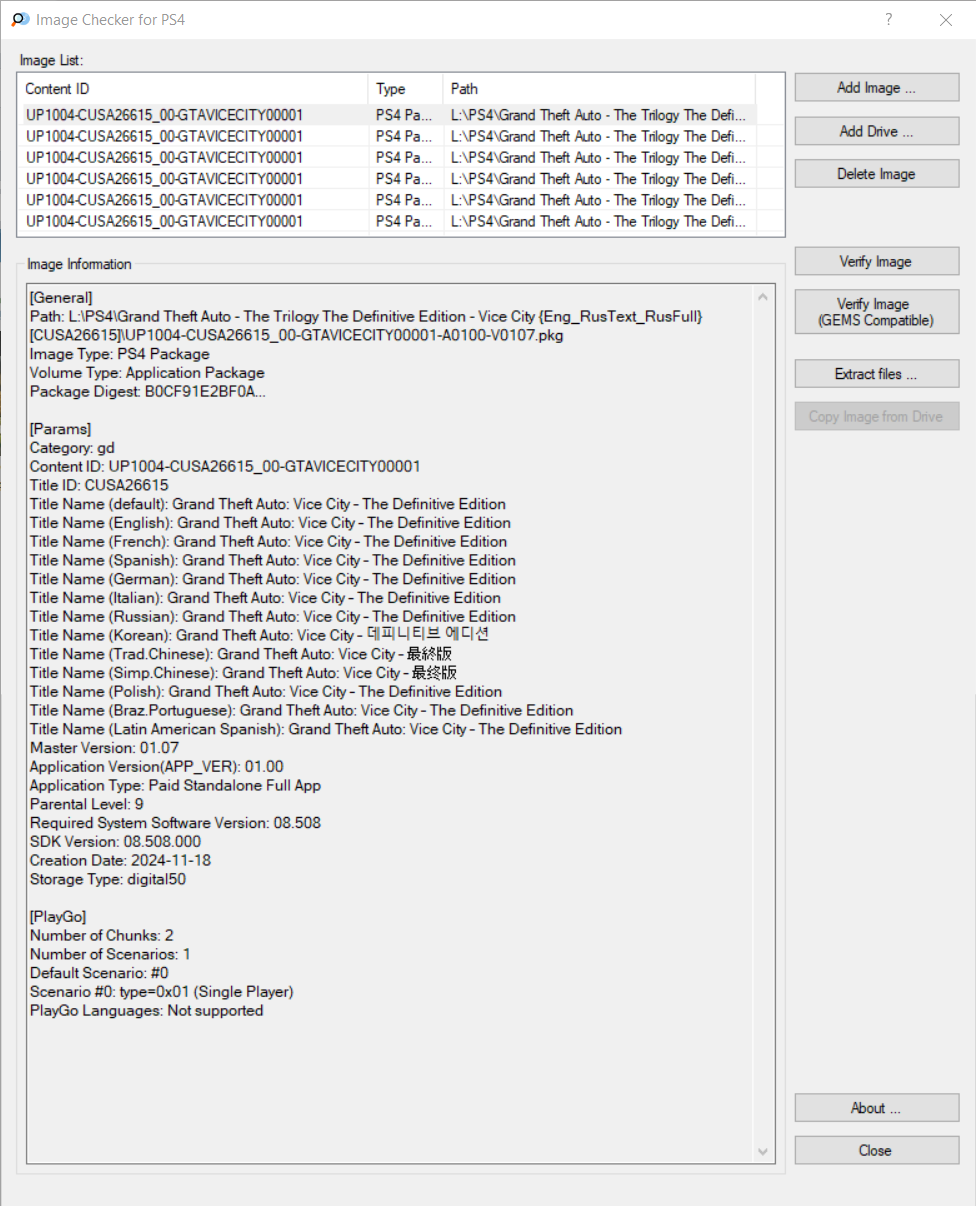
Task: Click the 'Title Name (default)' line
Action: point(268,504)
